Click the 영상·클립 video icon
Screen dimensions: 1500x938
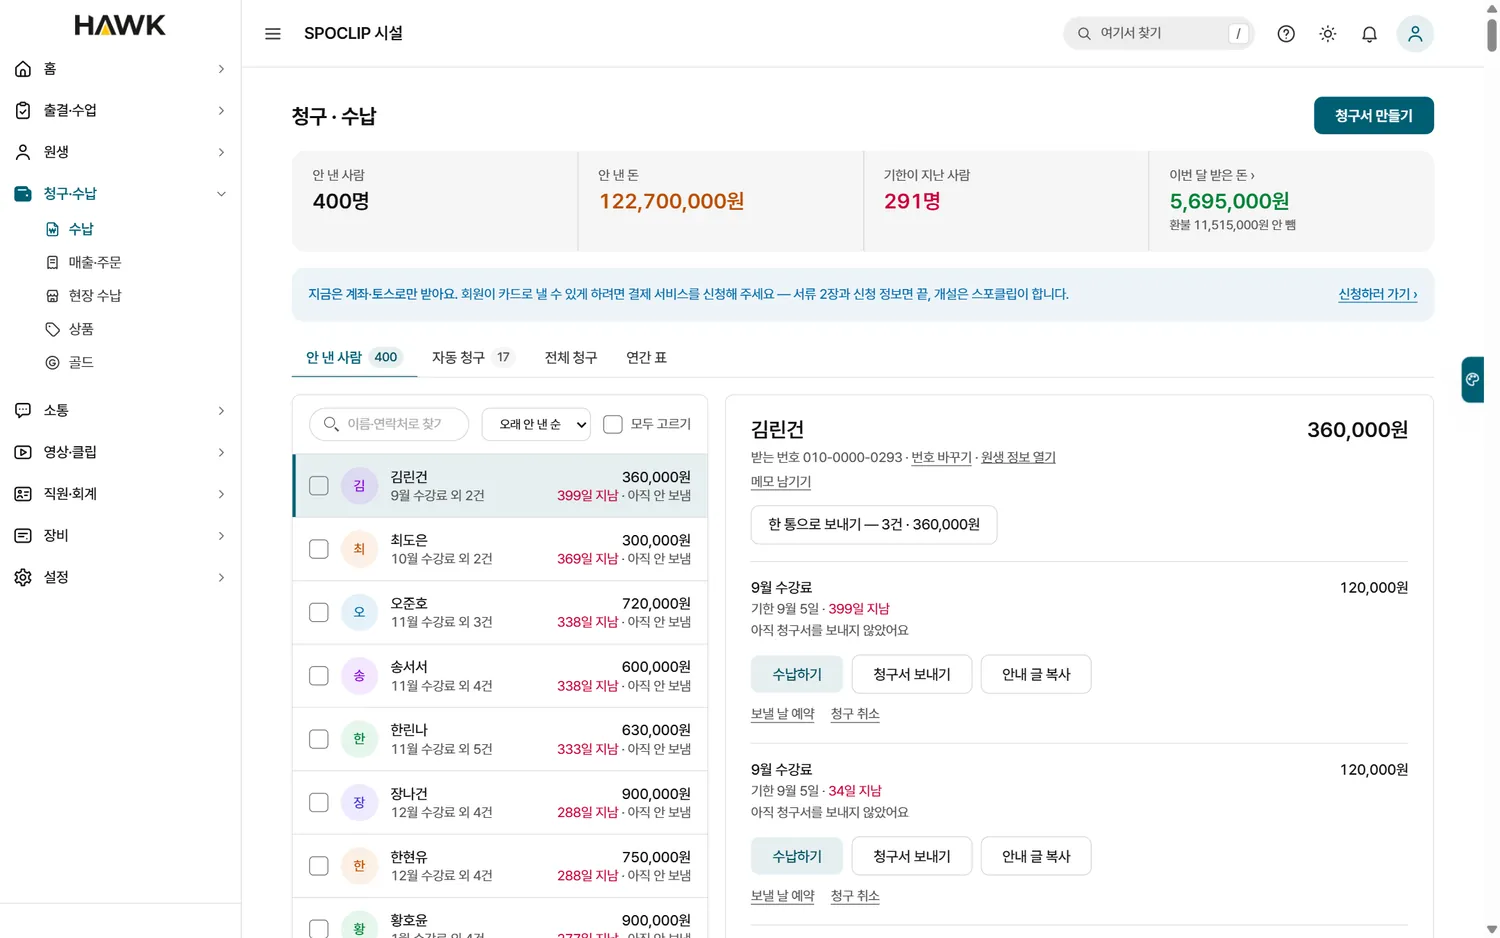pos(23,452)
